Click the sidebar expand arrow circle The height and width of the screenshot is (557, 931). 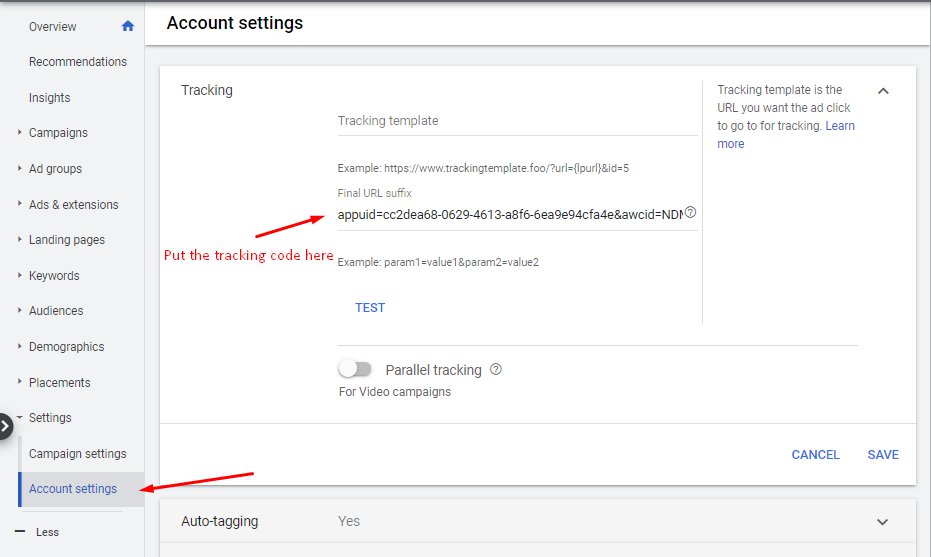[5, 425]
